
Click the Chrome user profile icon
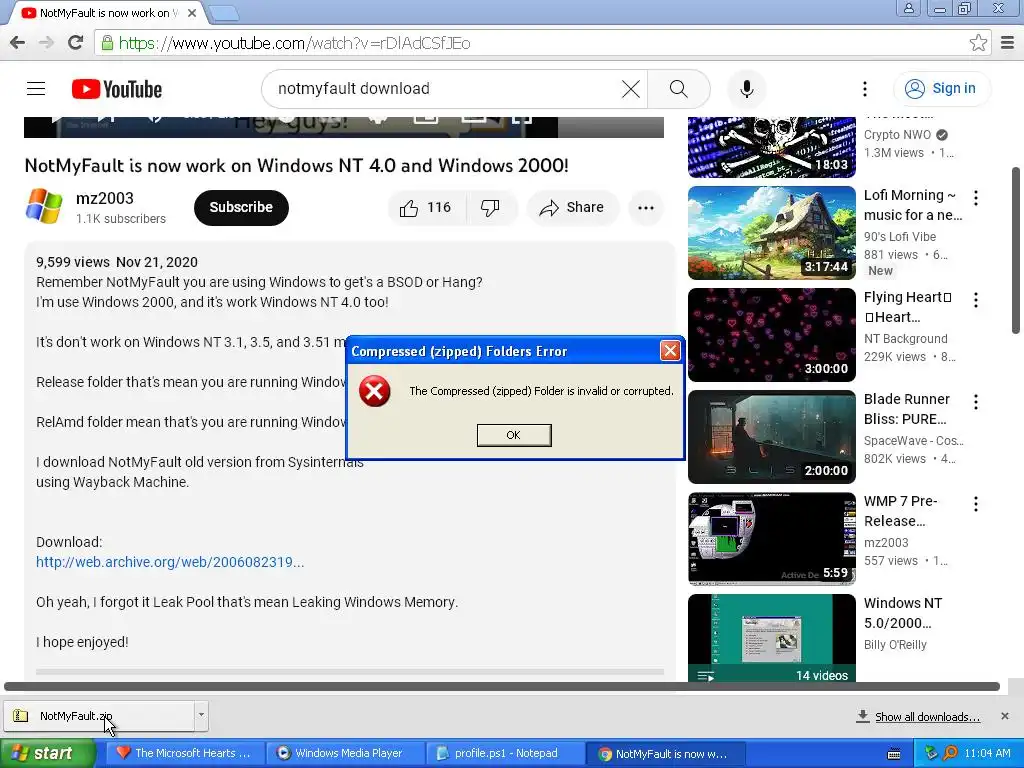908,8
